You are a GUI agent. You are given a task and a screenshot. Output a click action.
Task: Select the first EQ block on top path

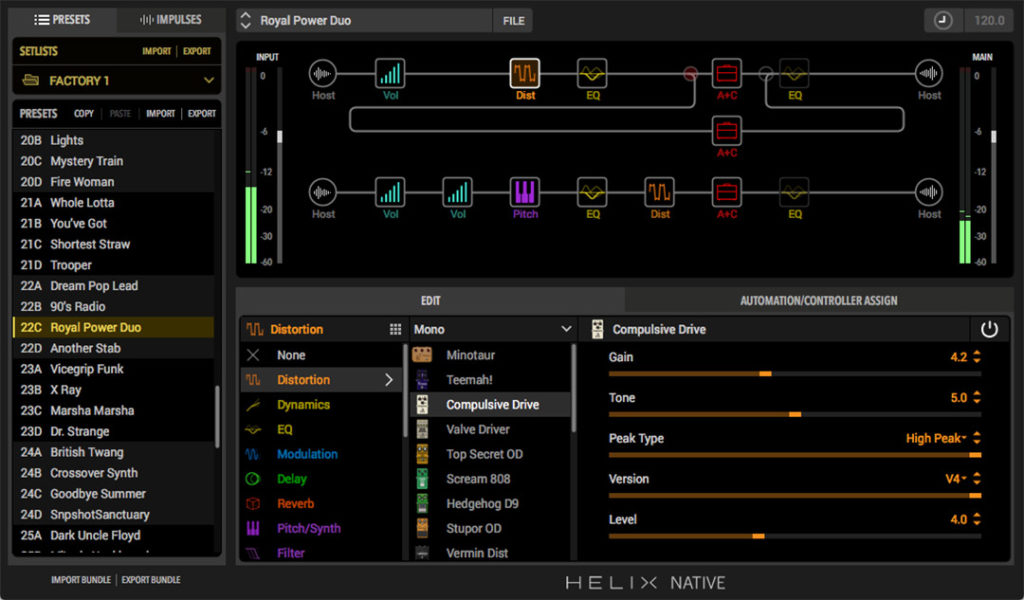592,73
